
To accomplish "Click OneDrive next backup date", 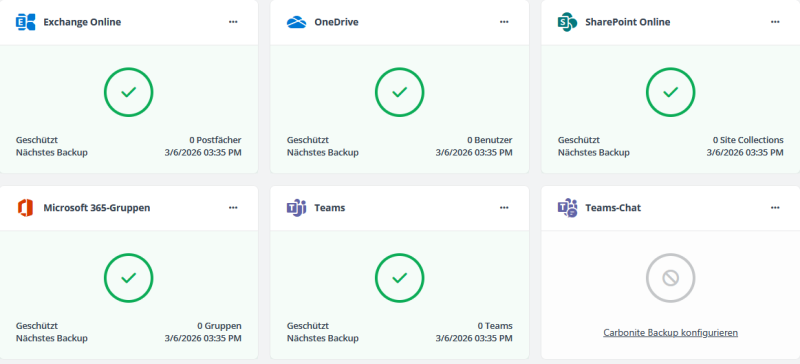I will [474, 153].
